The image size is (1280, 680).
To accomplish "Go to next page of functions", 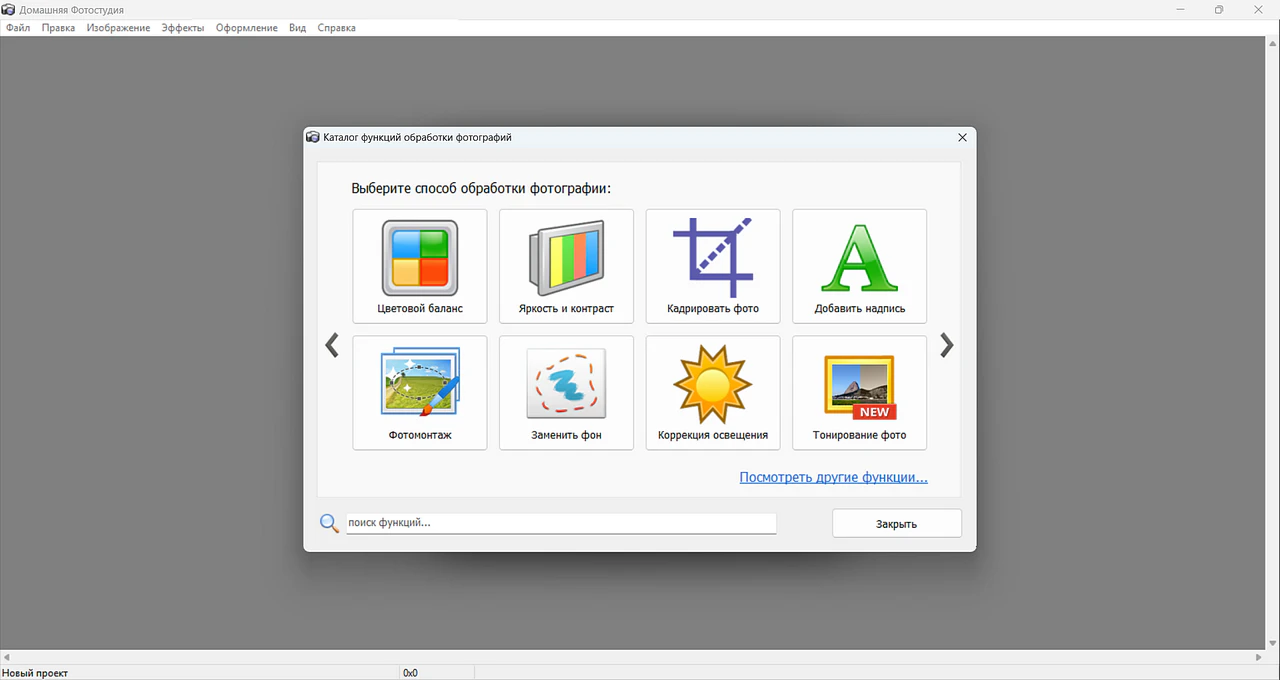I will tap(946, 346).
